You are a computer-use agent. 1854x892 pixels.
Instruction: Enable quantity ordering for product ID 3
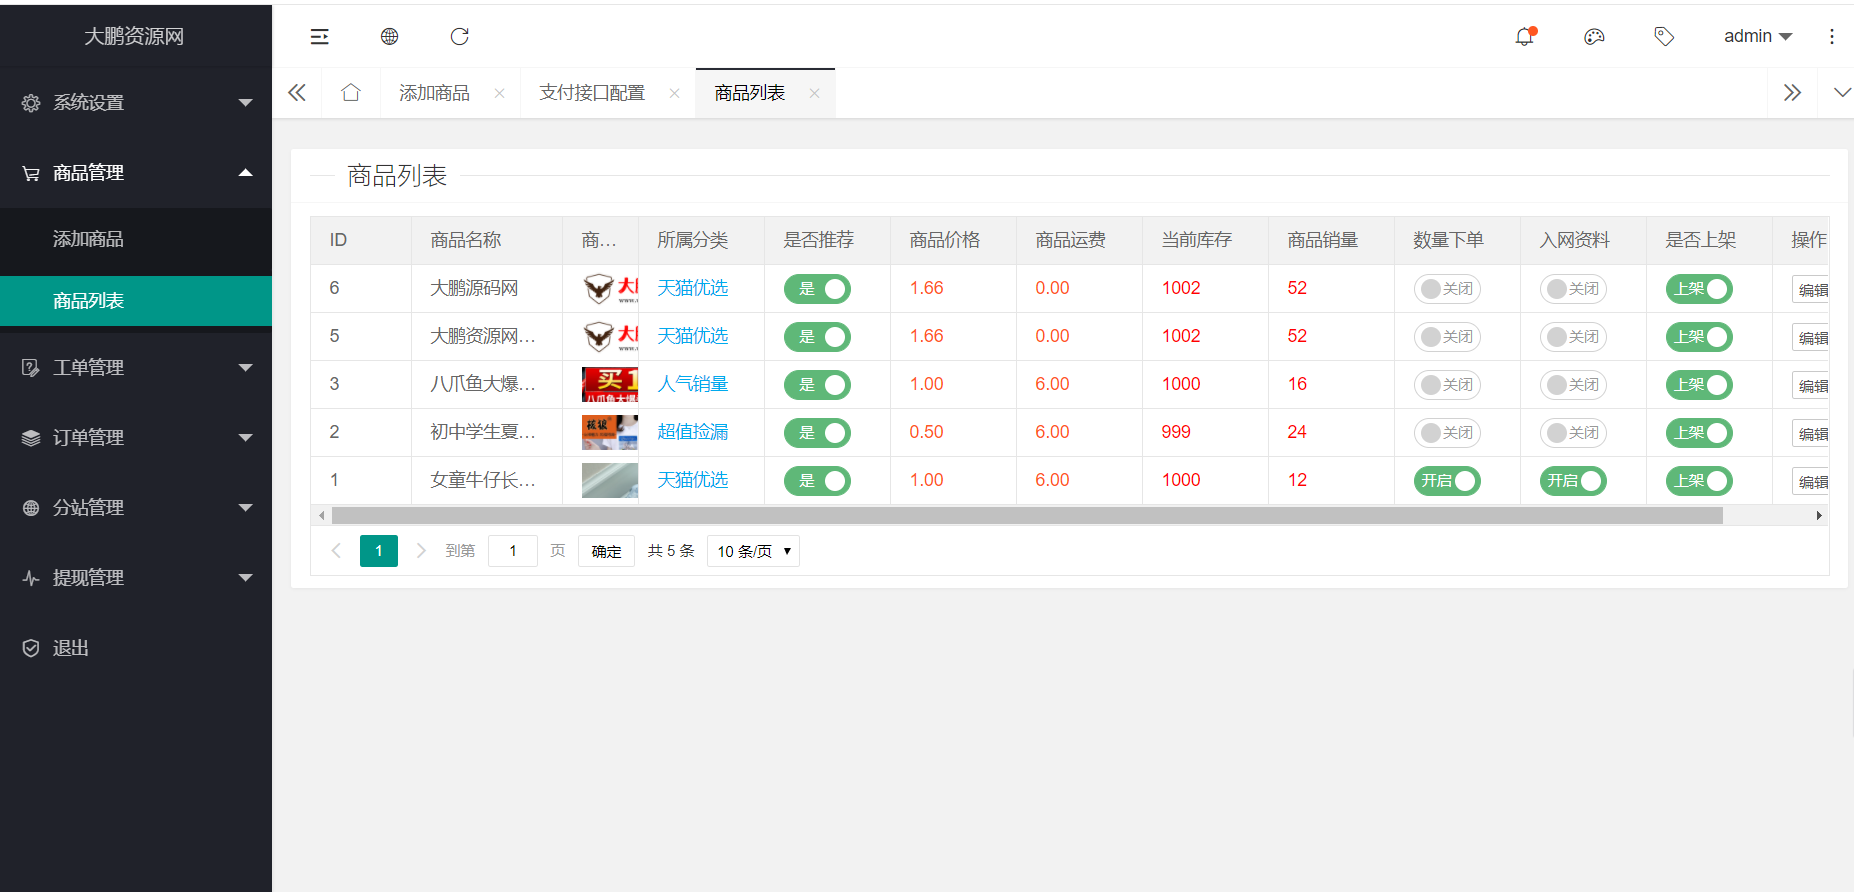click(x=1447, y=385)
